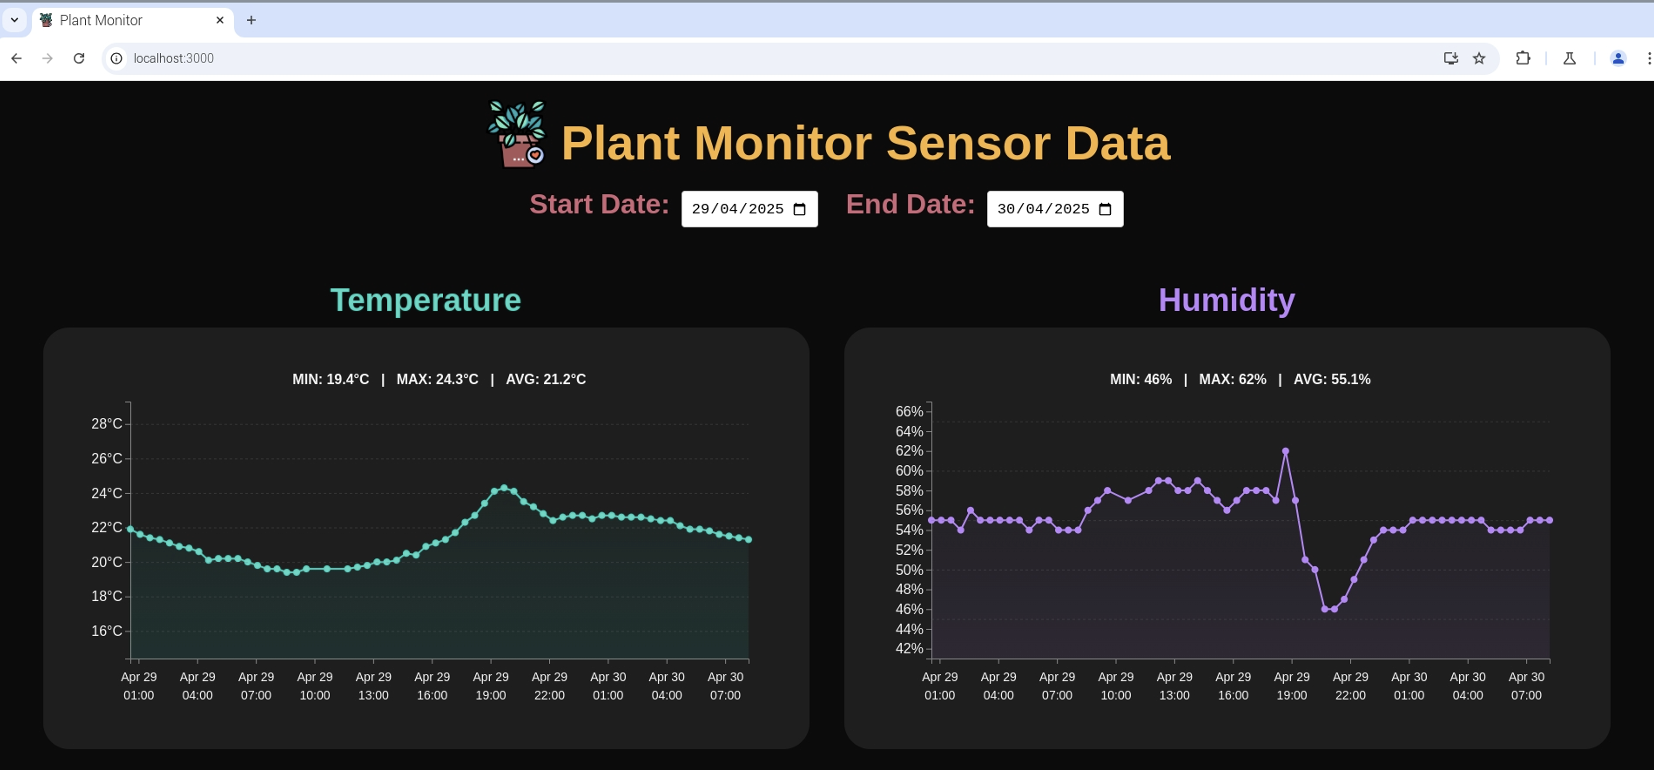Select the Plant Monitor browser tab
Viewport: 1654px width, 770px height.
coord(120,20)
